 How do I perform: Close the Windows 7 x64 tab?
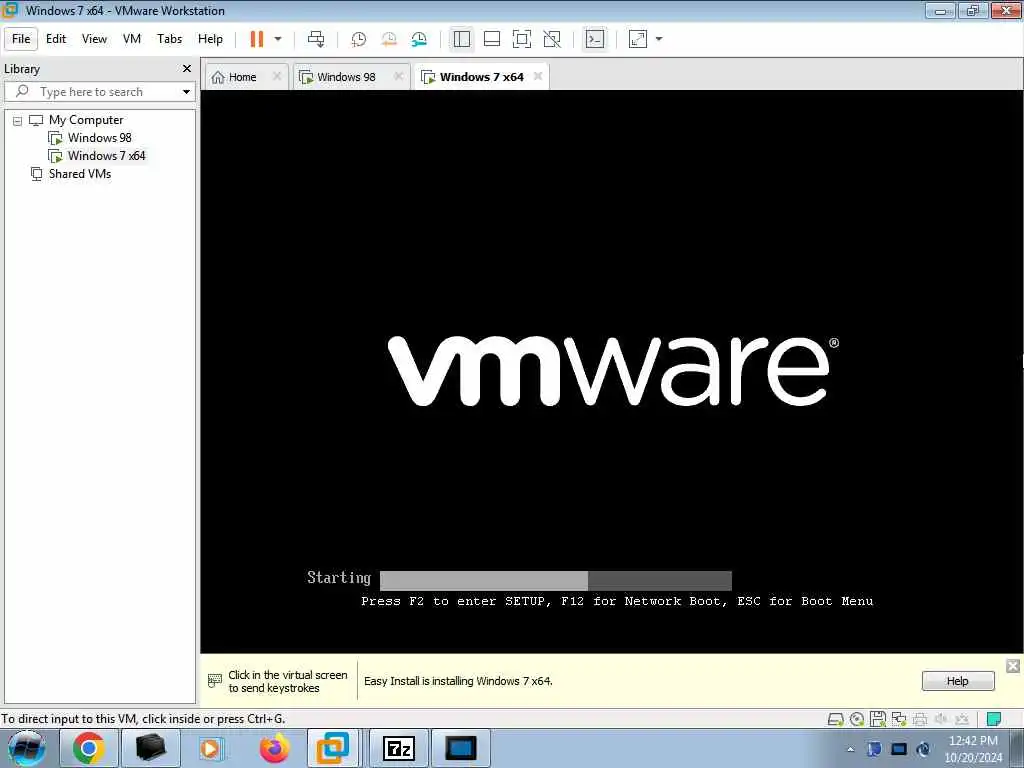(x=537, y=76)
